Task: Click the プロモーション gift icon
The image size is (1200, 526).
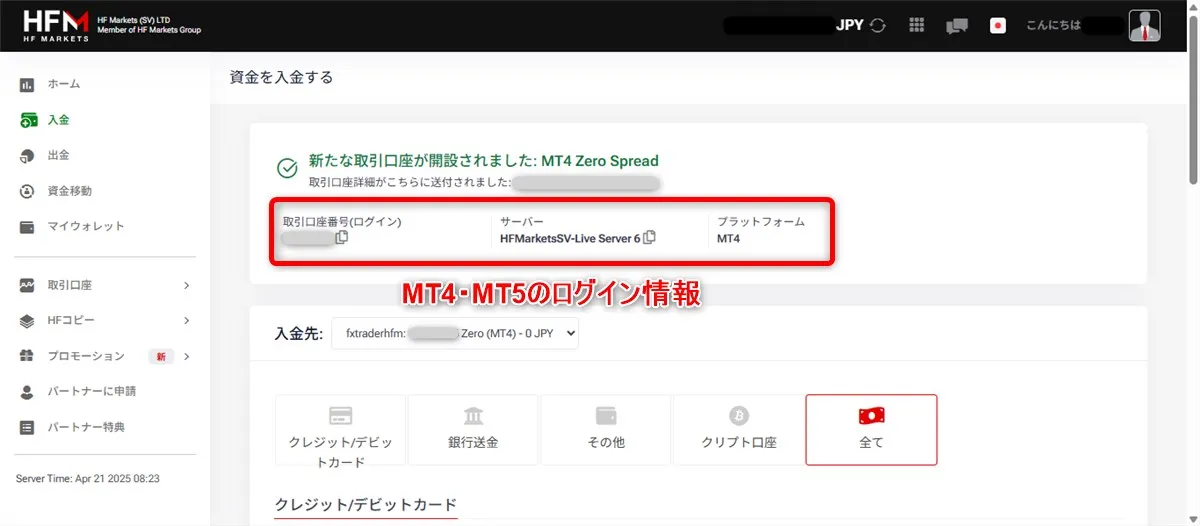Action: click(28, 356)
